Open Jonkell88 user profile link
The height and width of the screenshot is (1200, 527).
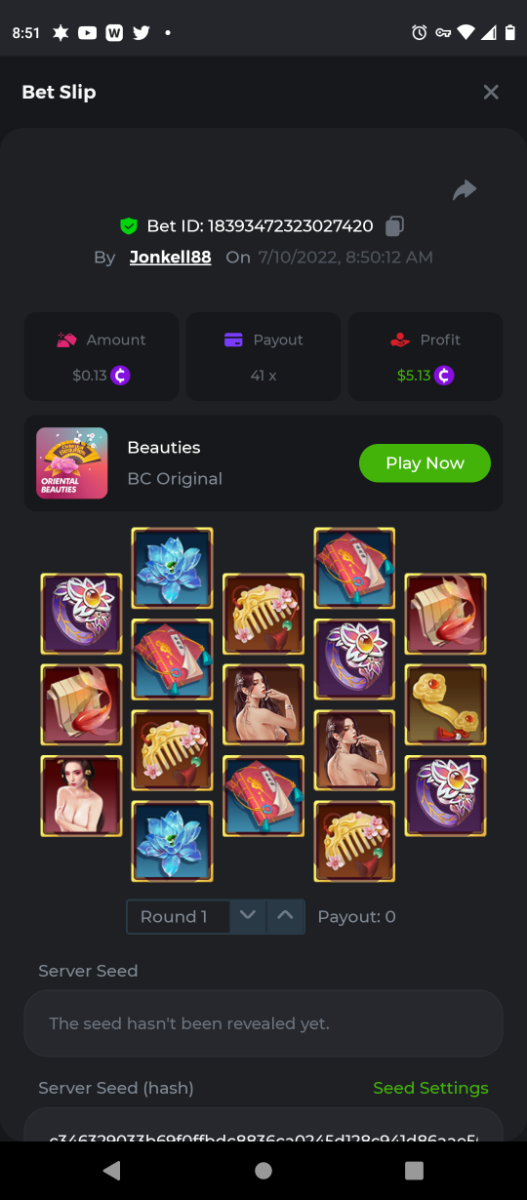(x=170, y=257)
